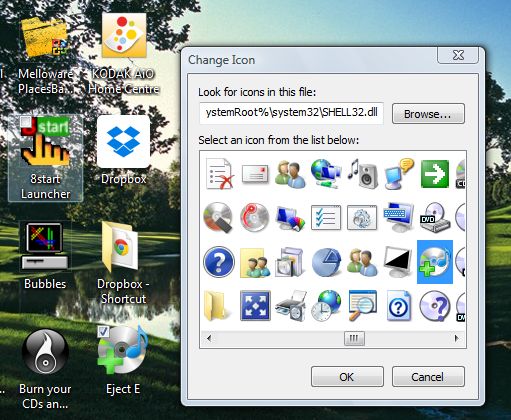Click the right arrow of icon list scrollbar
Screen dimensions: 511x420
click(456, 339)
